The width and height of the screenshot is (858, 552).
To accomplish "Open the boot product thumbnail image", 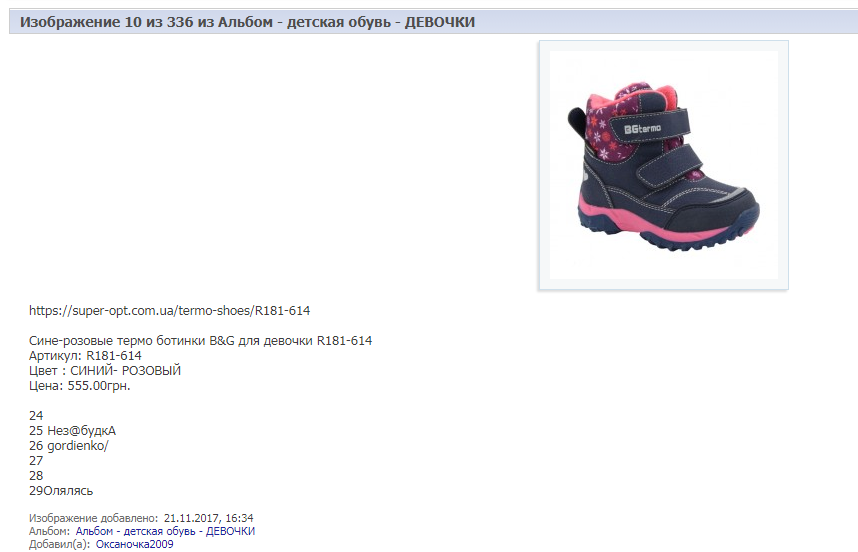I will click(x=663, y=165).
